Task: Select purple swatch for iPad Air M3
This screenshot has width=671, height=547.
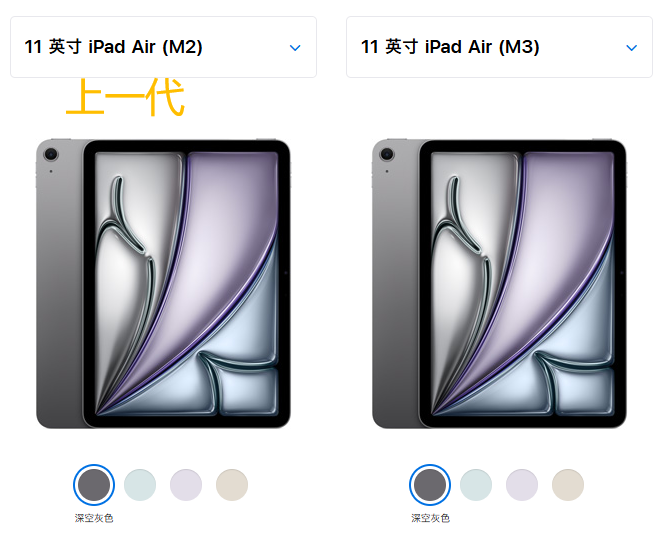Action: point(522,485)
